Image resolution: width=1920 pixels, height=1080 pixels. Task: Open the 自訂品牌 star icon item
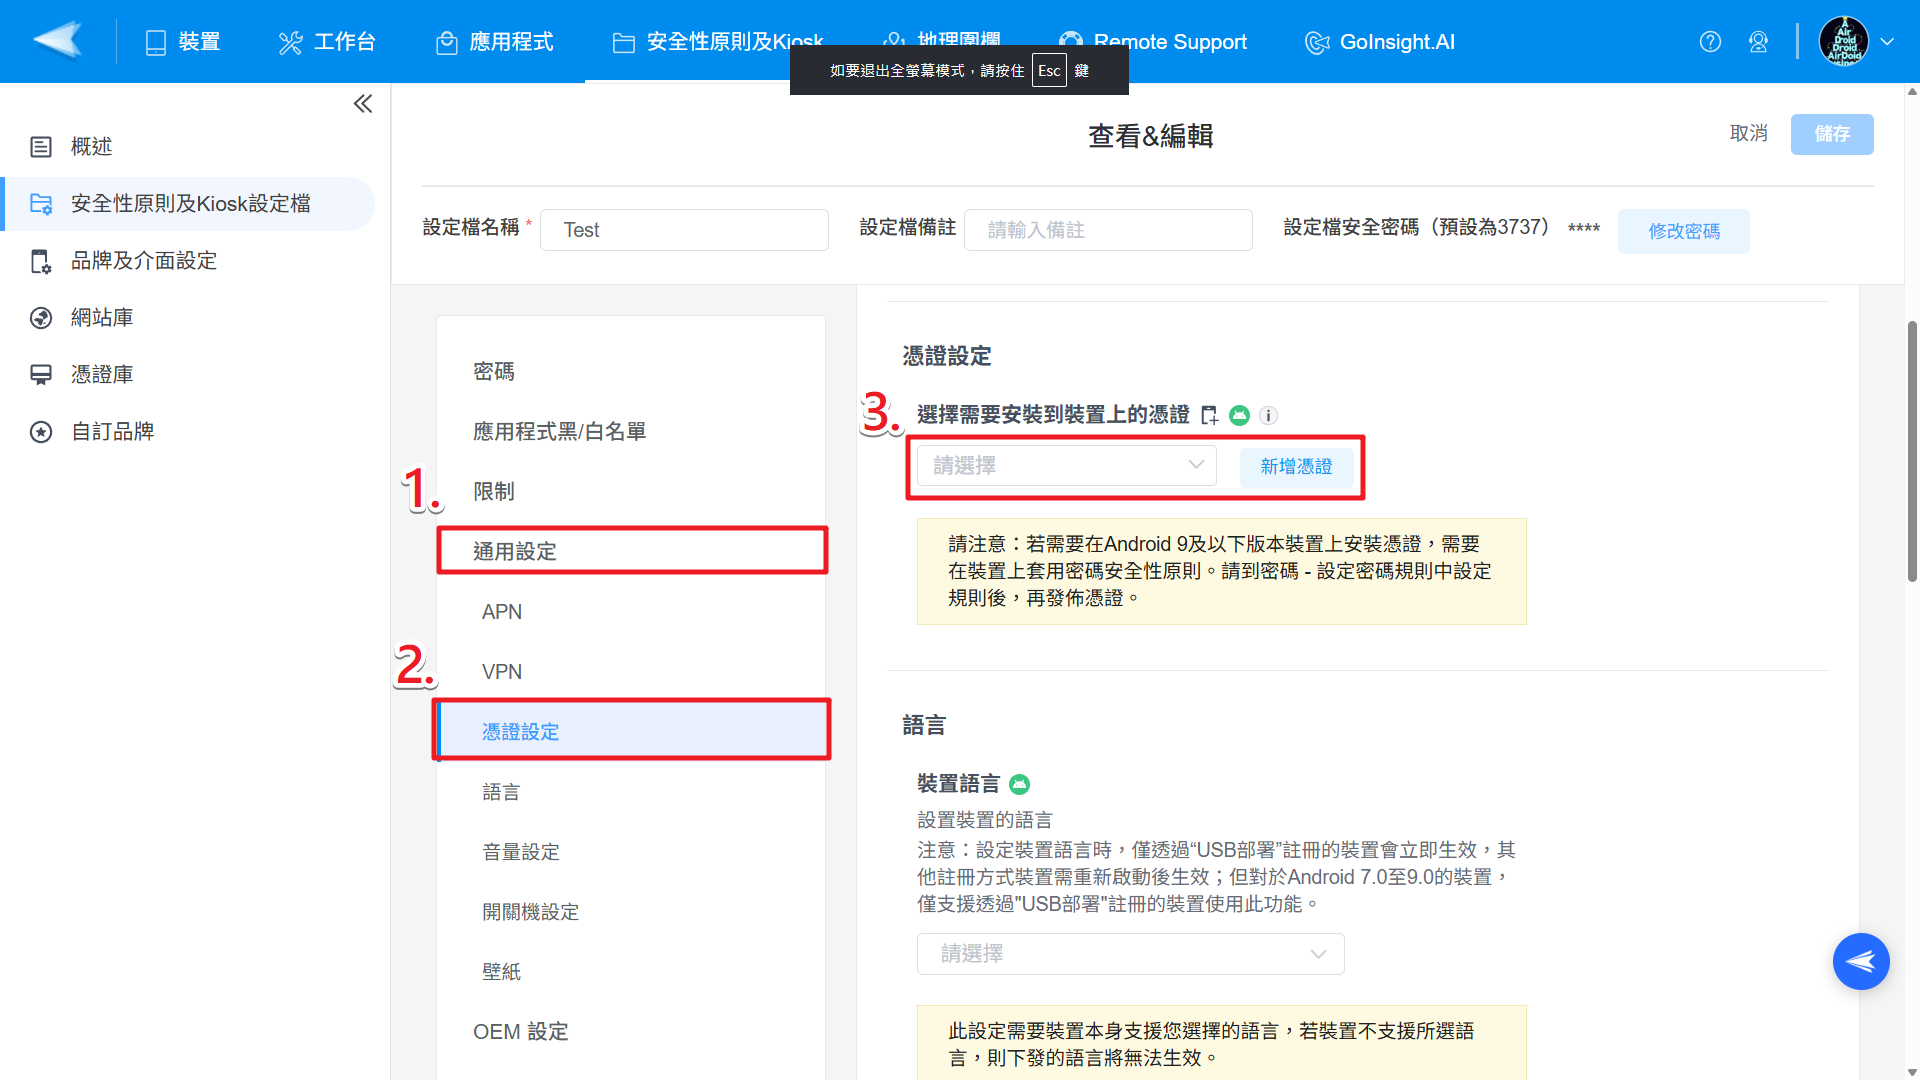tap(41, 432)
